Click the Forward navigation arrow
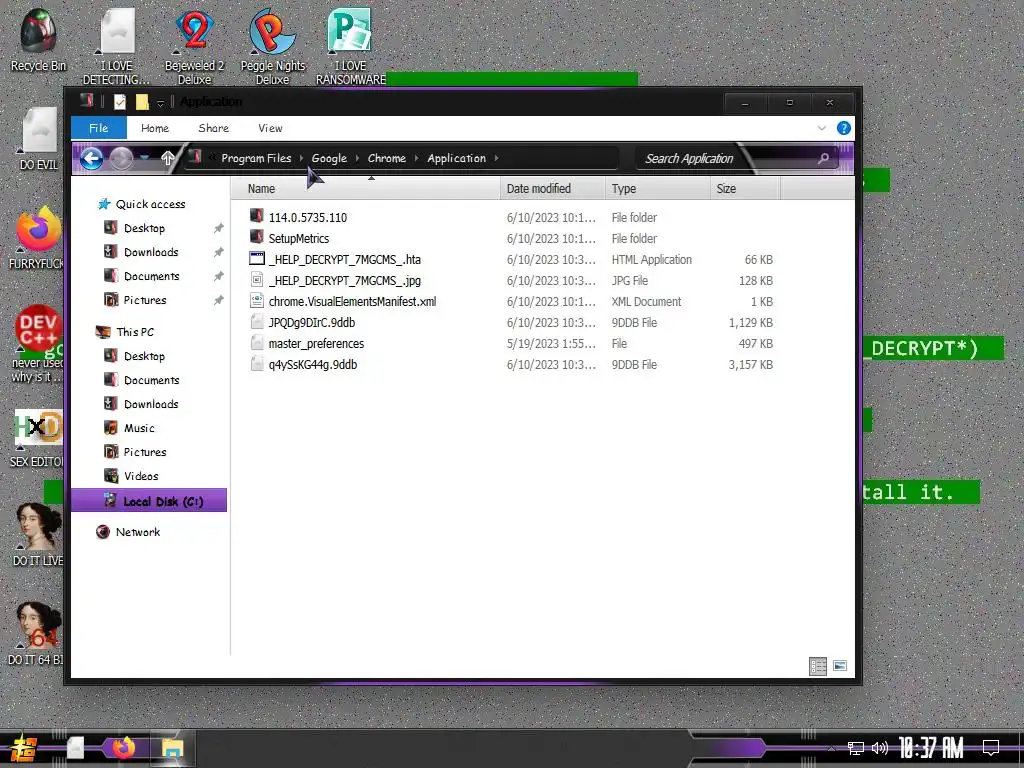1024x768 pixels. (x=121, y=158)
